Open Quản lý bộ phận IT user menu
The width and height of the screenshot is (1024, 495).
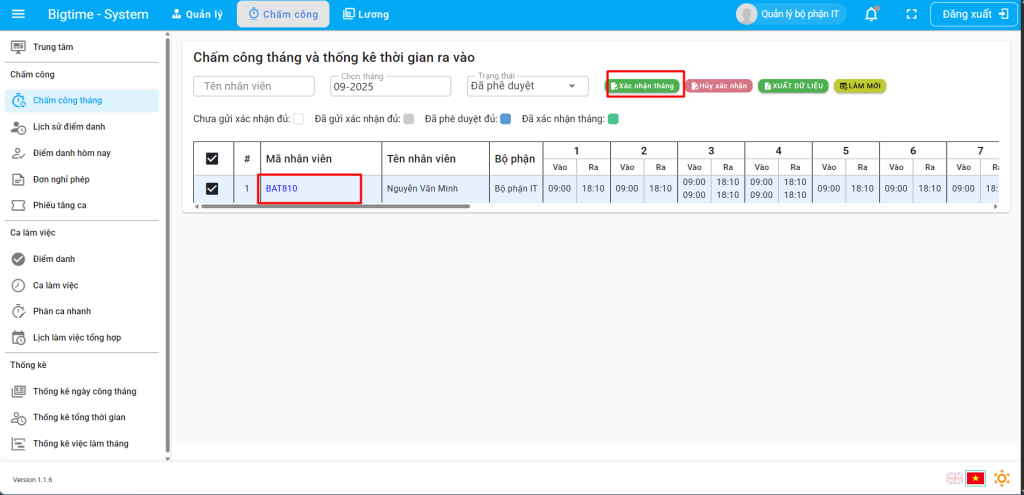pyautogui.click(x=788, y=14)
